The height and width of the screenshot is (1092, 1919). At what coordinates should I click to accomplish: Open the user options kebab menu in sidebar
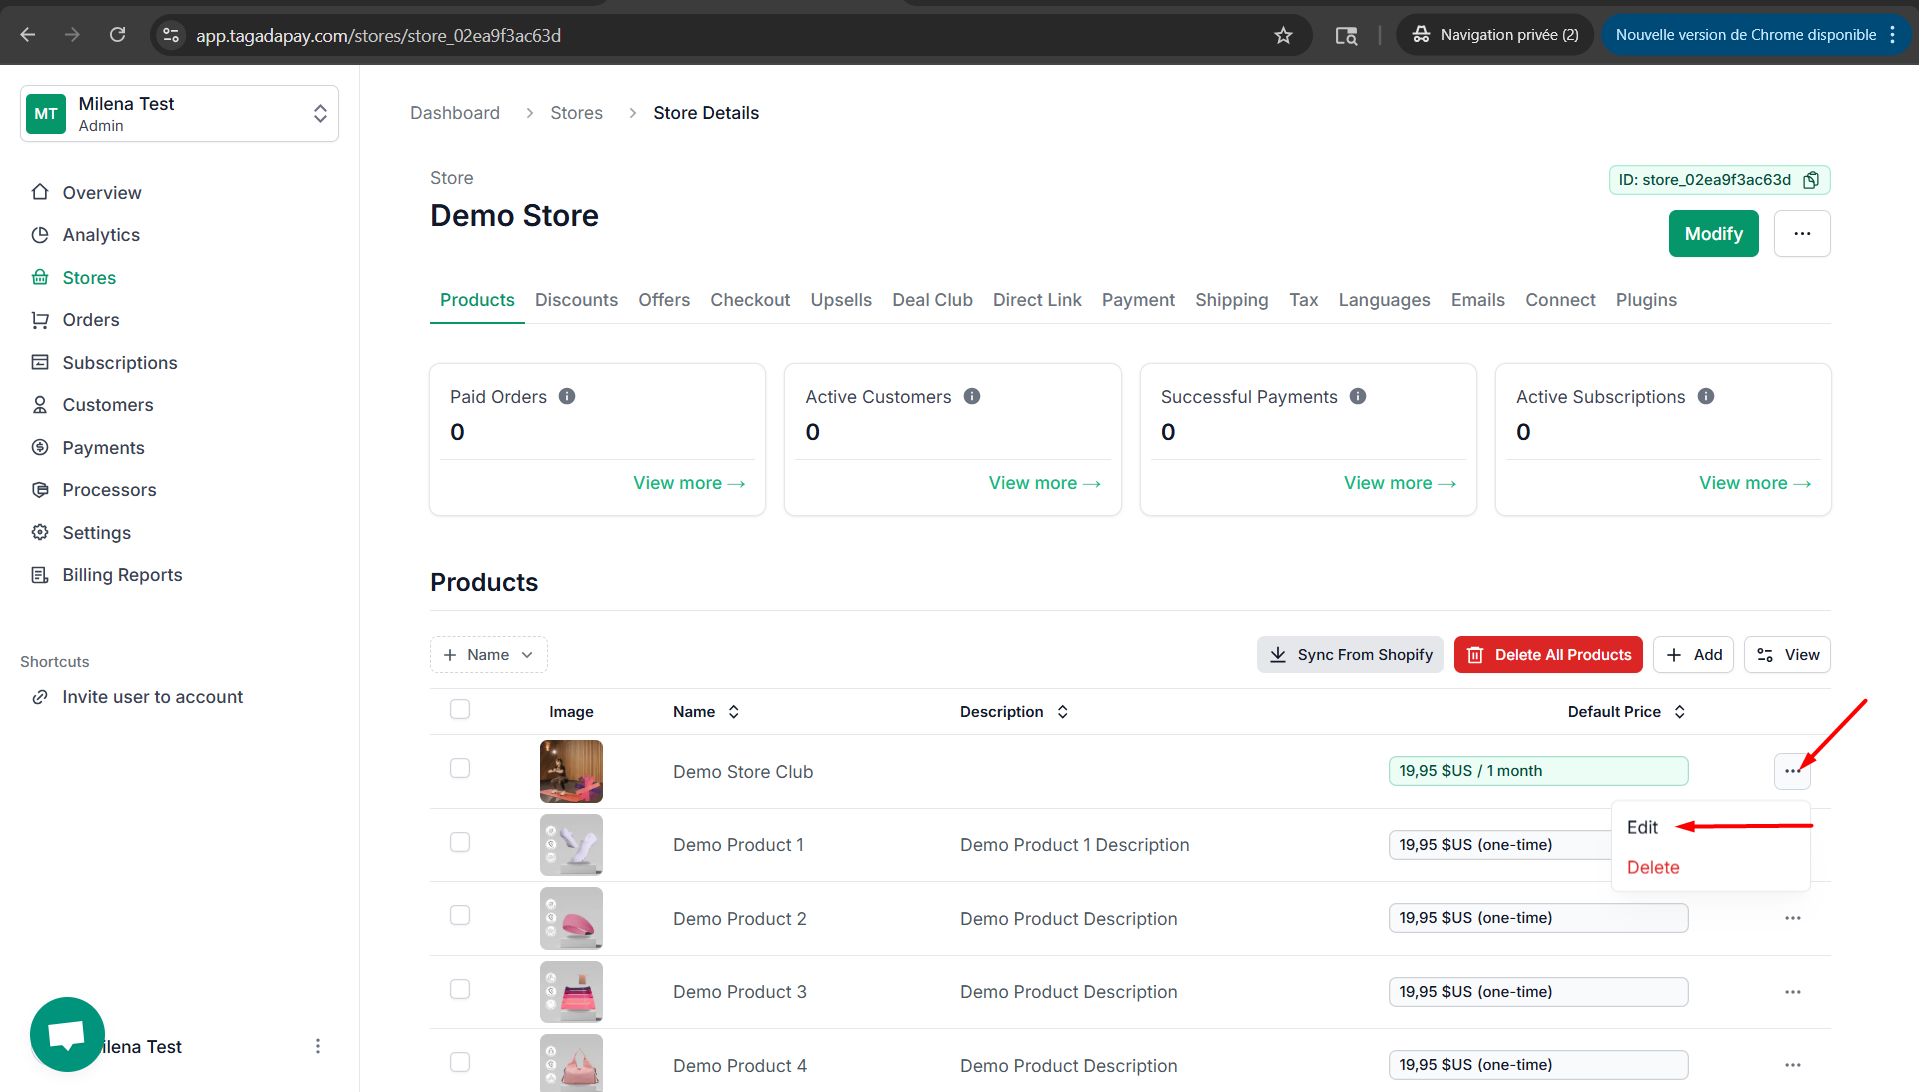click(318, 1046)
